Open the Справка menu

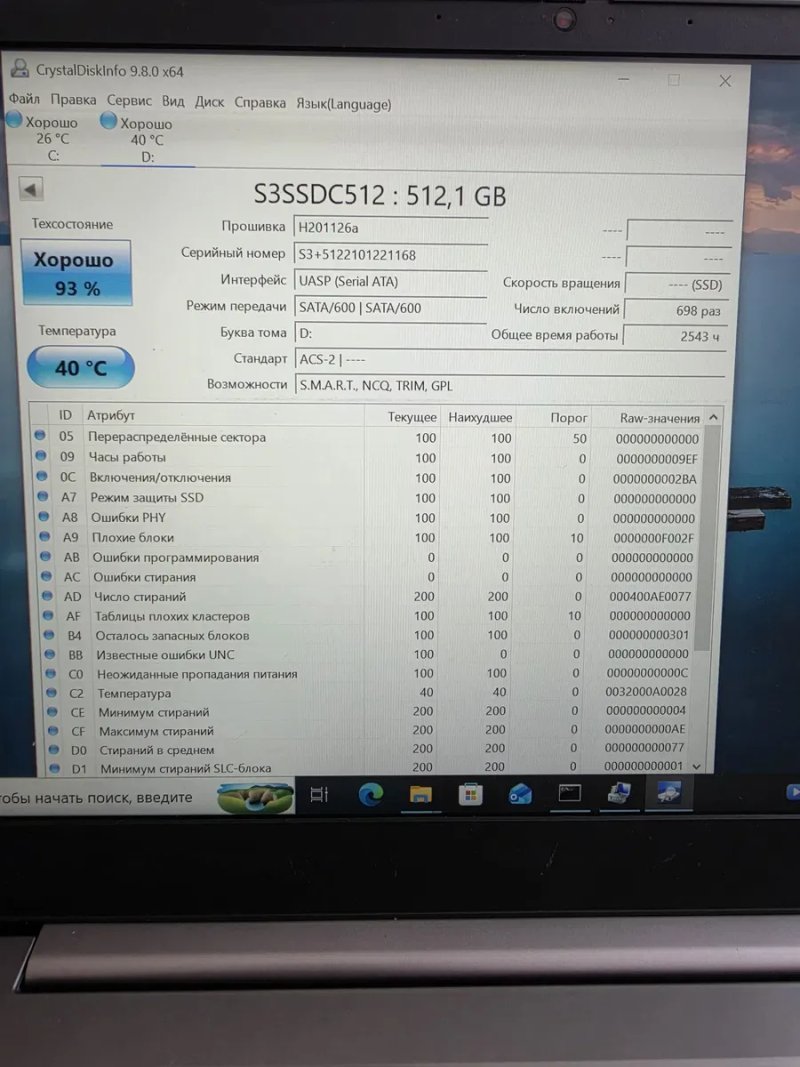click(x=260, y=102)
